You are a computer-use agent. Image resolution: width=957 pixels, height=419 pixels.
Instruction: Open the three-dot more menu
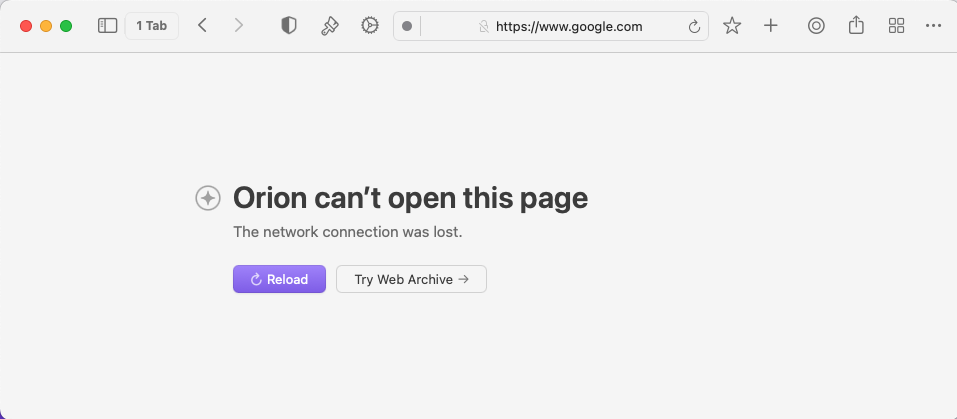[933, 26]
